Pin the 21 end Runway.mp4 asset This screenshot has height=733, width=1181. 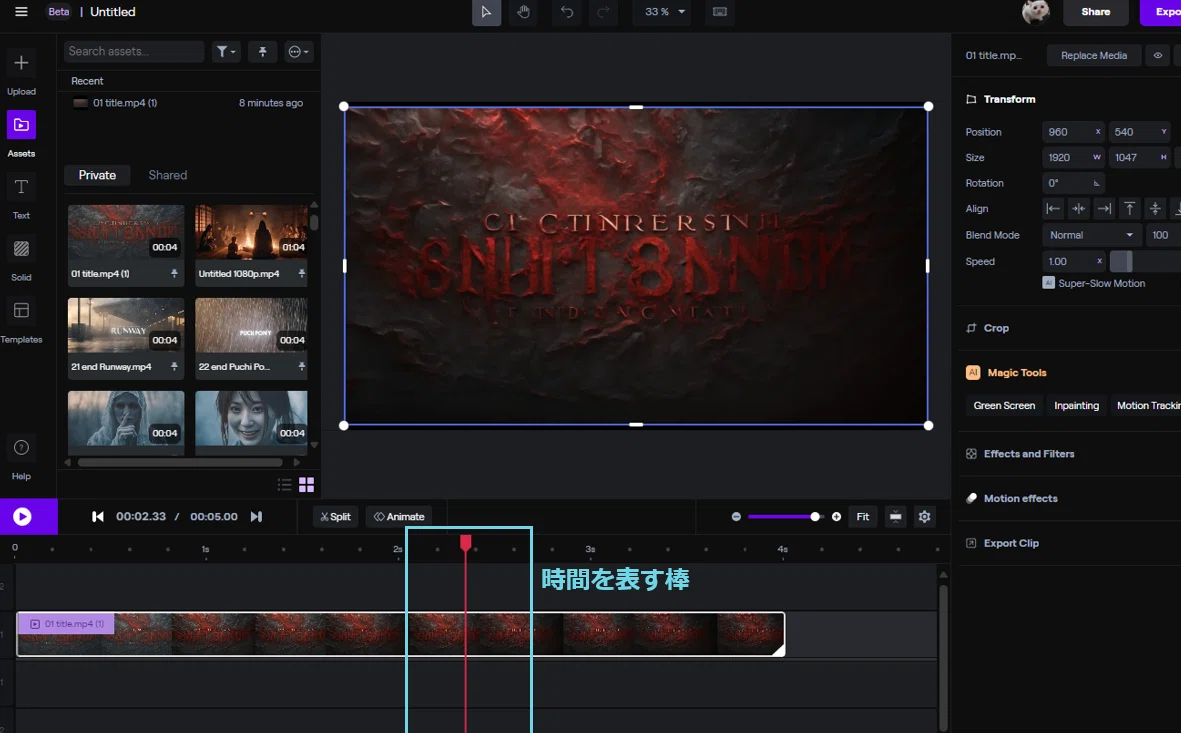click(x=174, y=366)
